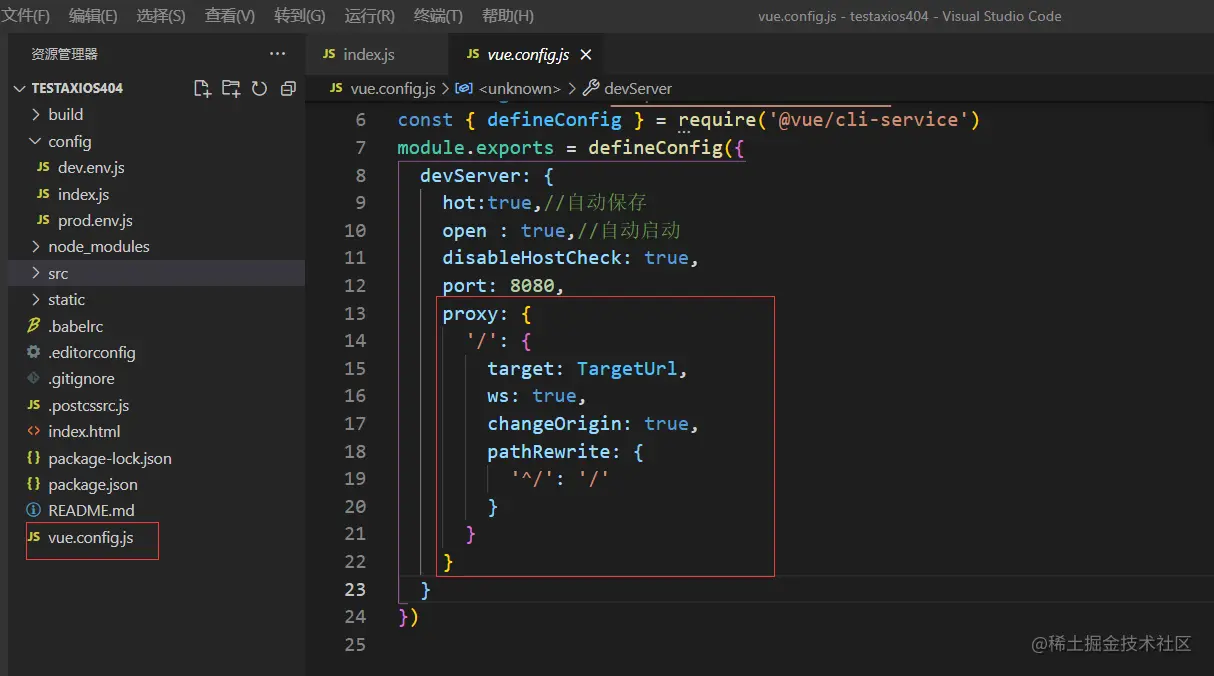Click the defineConfig call on line 7

(655, 148)
